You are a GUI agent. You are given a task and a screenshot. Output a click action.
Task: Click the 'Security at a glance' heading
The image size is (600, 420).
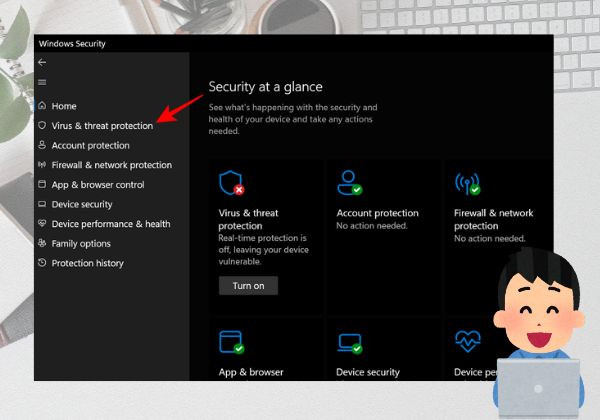(x=266, y=87)
